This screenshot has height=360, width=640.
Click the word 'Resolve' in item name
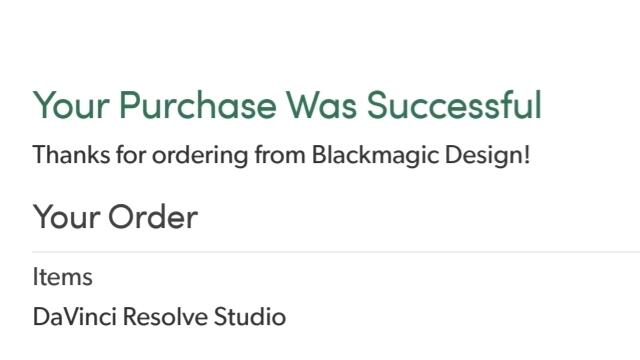pos(165,317)
